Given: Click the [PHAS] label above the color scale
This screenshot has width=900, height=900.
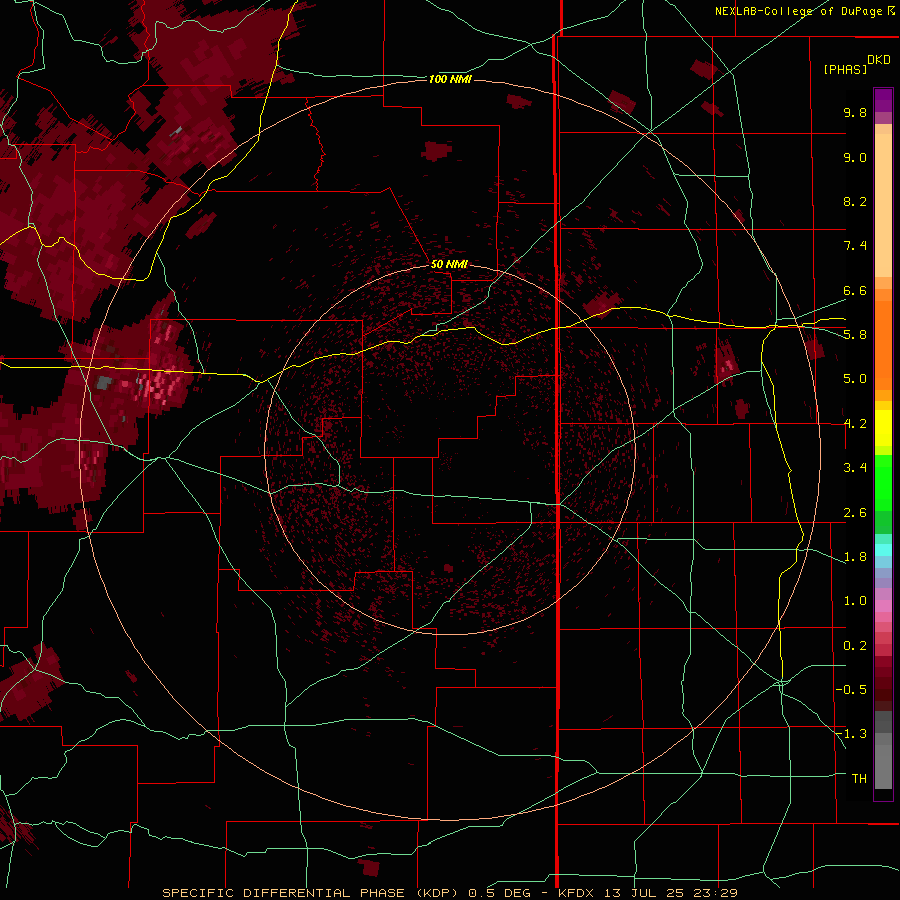Looking at the screenshot, I should (x=845, y=69).
